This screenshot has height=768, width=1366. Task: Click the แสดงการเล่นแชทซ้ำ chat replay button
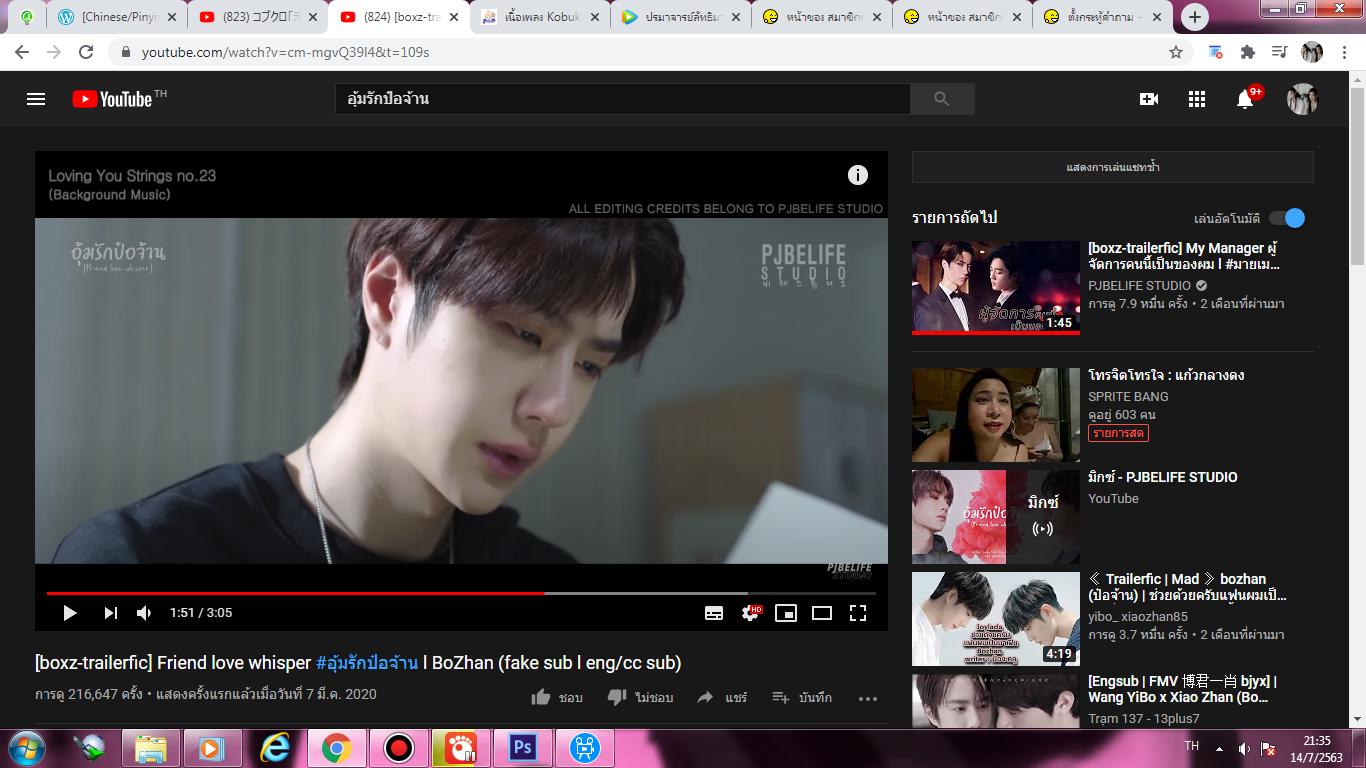tap(1113, 167)
